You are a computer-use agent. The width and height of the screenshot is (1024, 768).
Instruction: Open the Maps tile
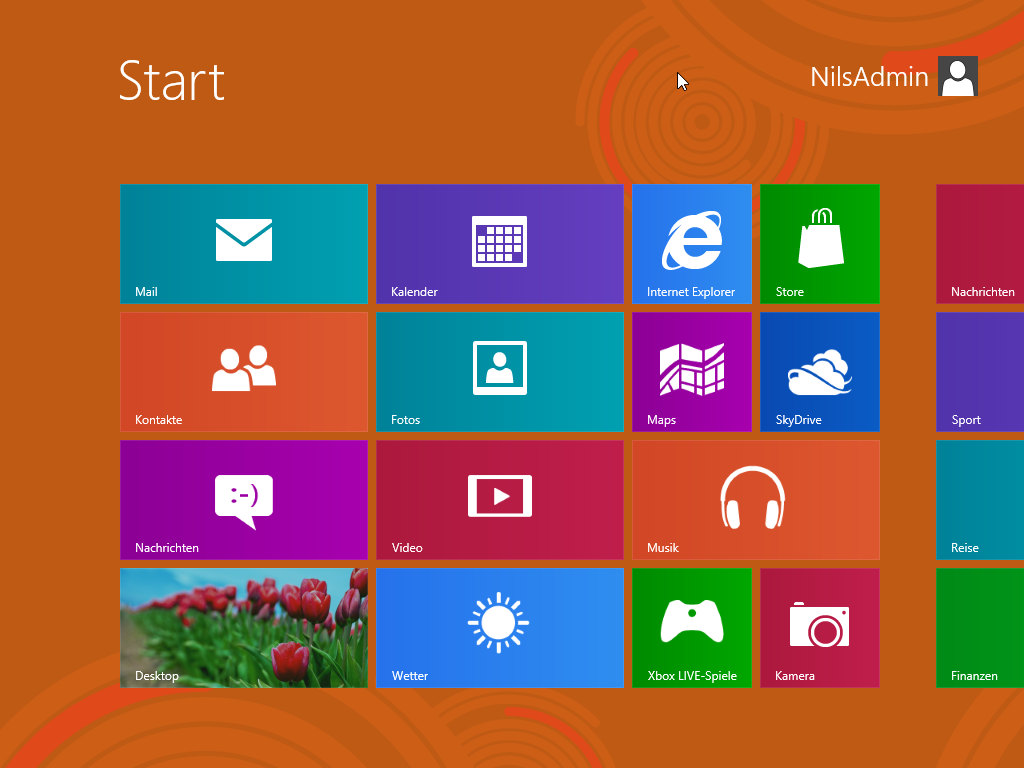pyautogui.click(x=692, y=372)
